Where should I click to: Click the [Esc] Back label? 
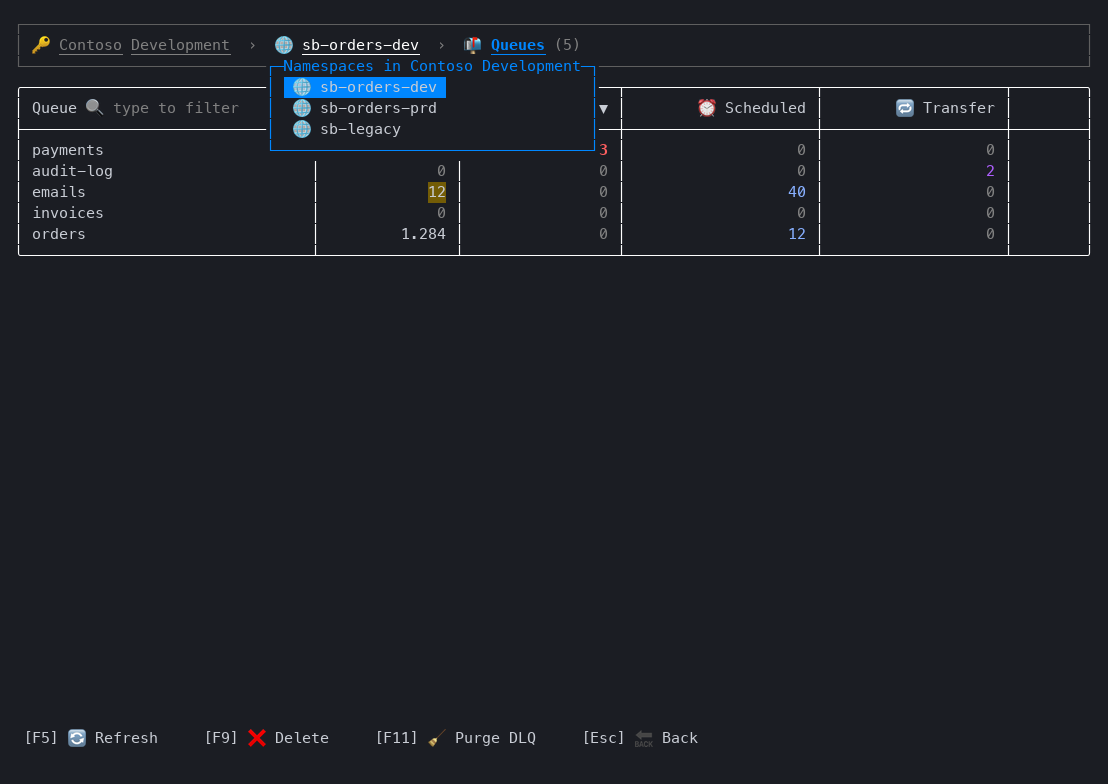640,737
